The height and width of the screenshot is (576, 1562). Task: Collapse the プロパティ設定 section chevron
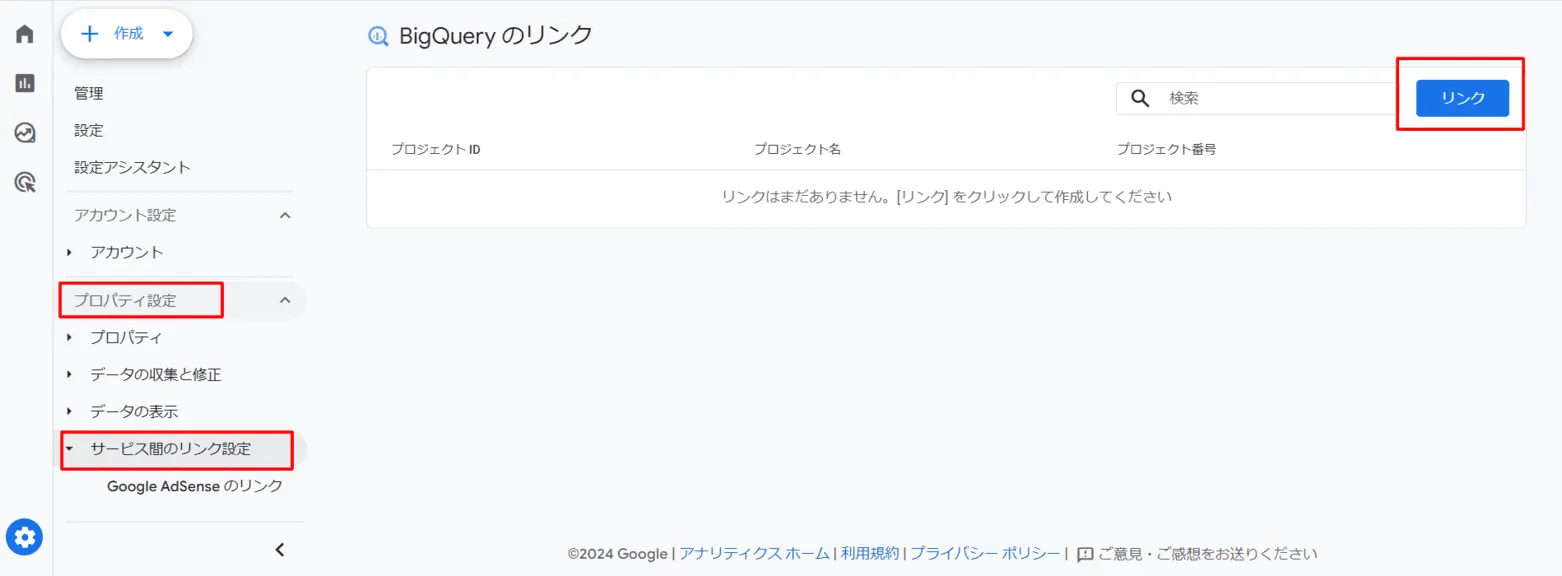[x=285, y=300]
